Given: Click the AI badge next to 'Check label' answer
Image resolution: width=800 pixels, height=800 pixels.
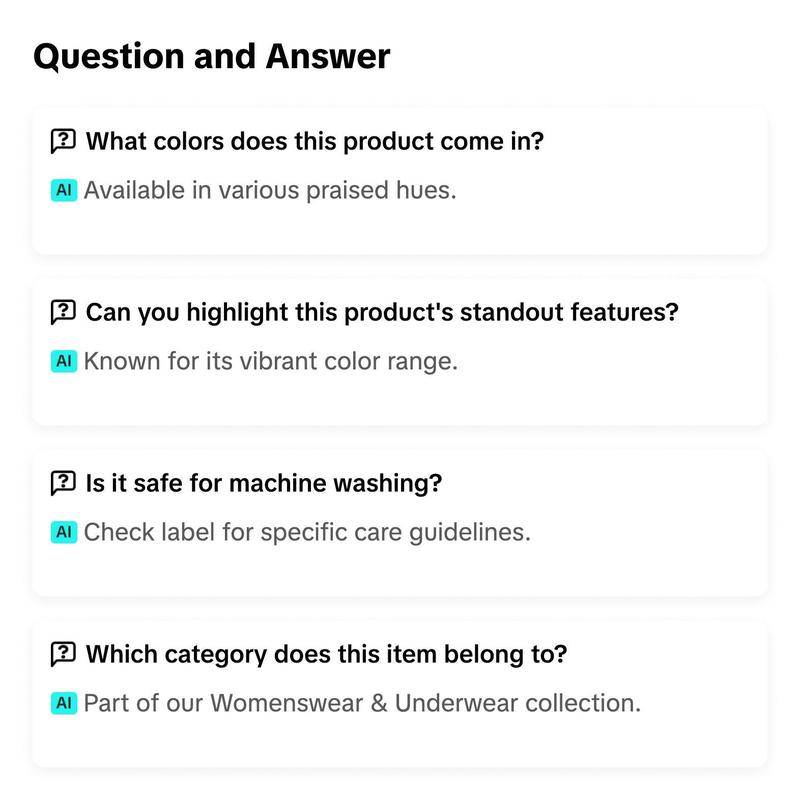Looking at the screenshot, I should [x=64, y=532].
